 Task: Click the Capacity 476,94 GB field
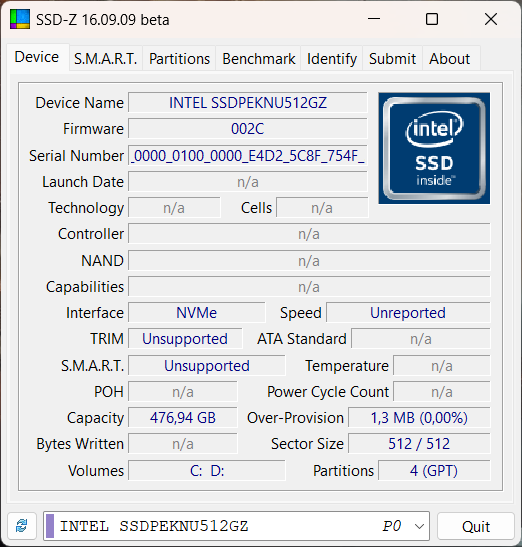point(183,418)
